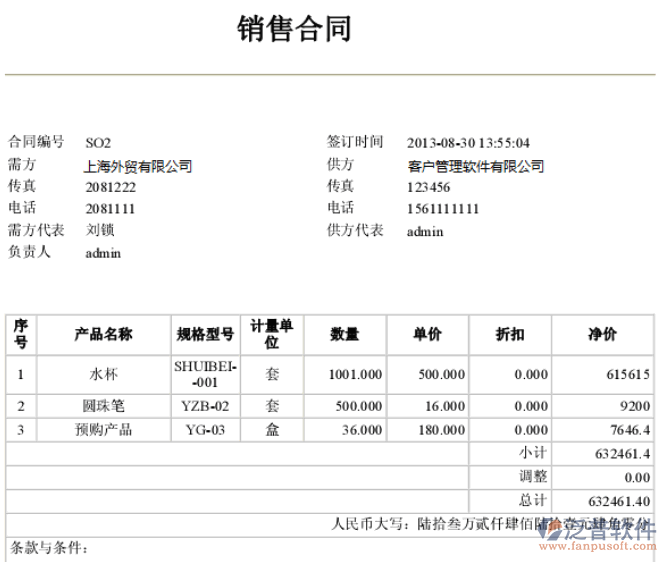
Task: Click the 净价 column header
Action: [602, 334]
